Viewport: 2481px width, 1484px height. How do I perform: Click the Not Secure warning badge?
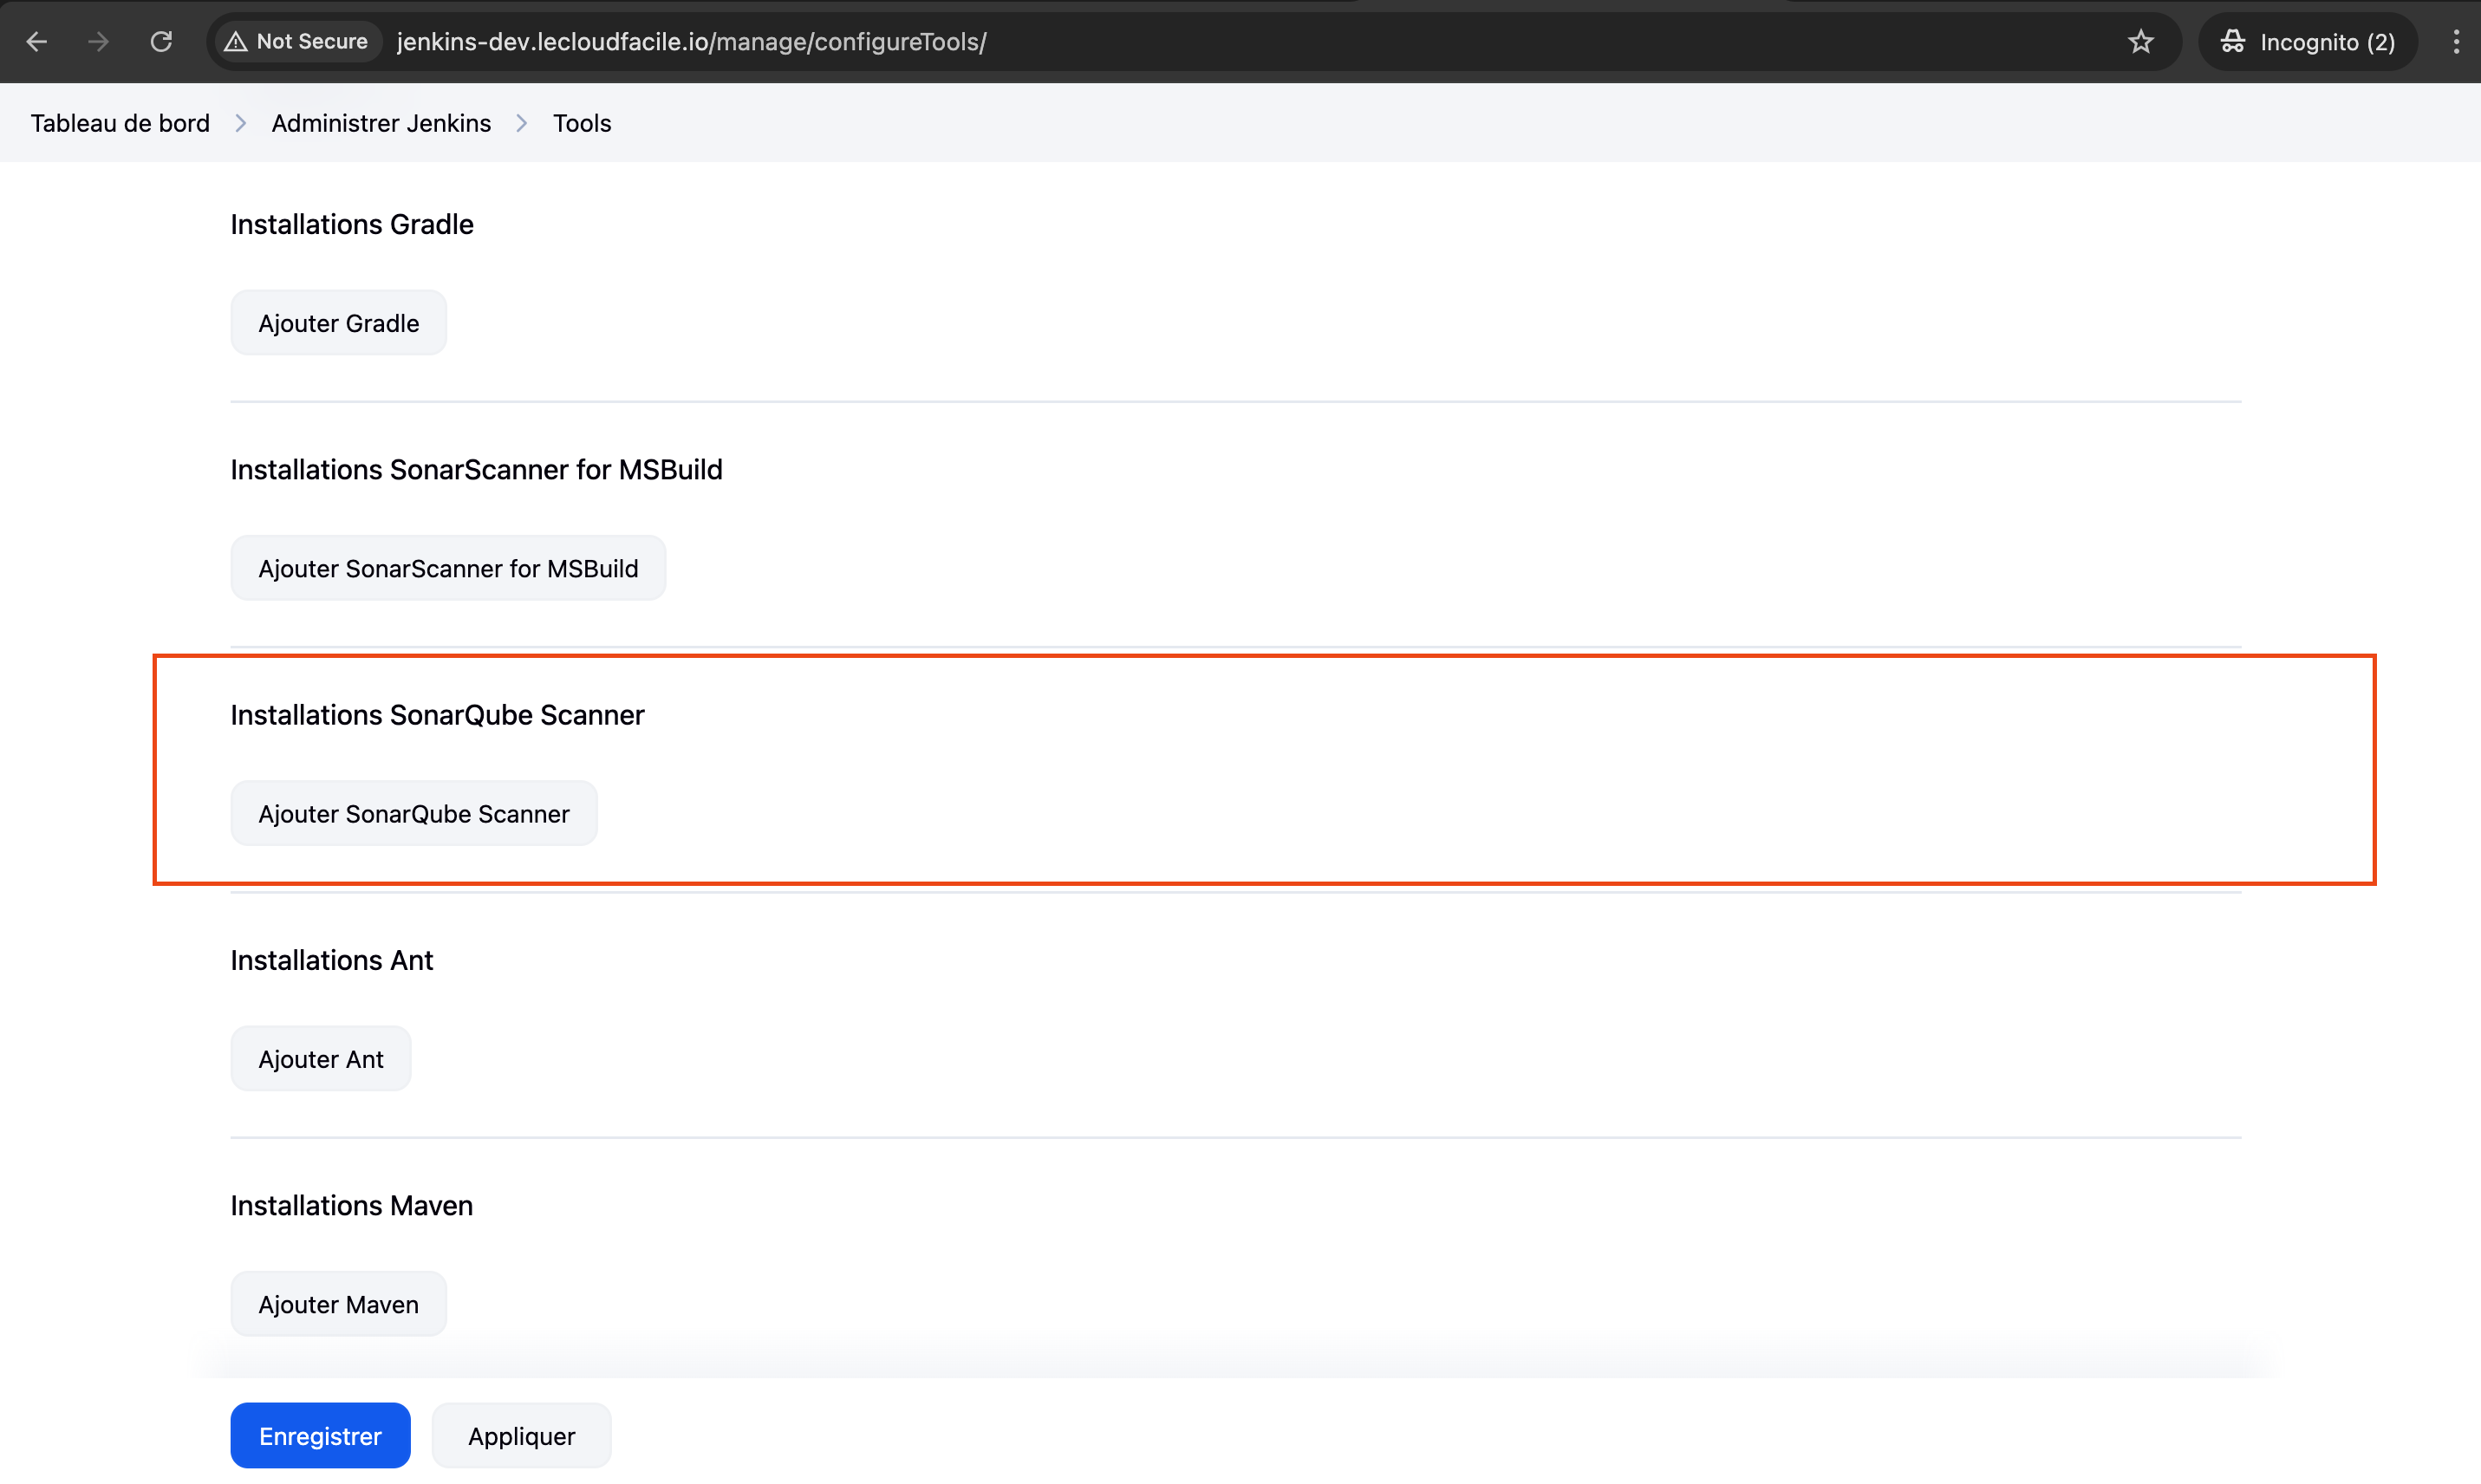tap(297, 42)
